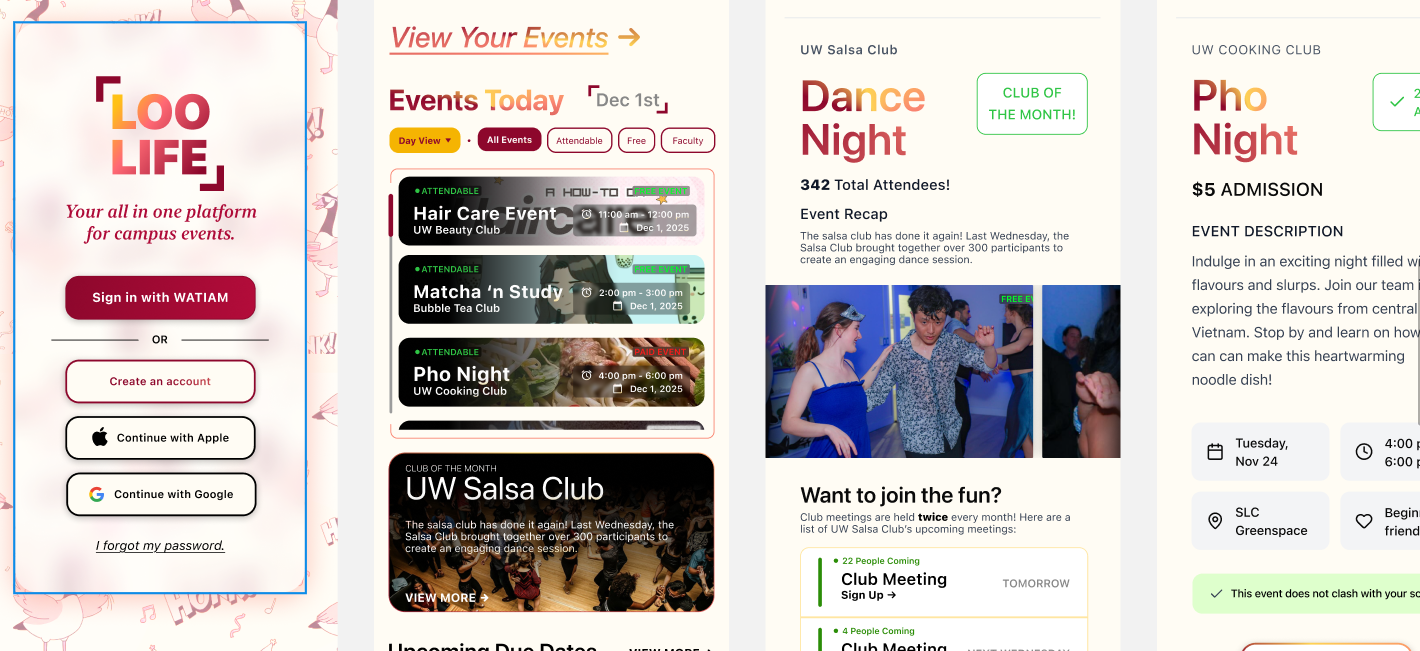Image resolution: width=1420 pixels, height=651 pixels.
Task: Click the Google logo icon
Action: pos(97,494)
